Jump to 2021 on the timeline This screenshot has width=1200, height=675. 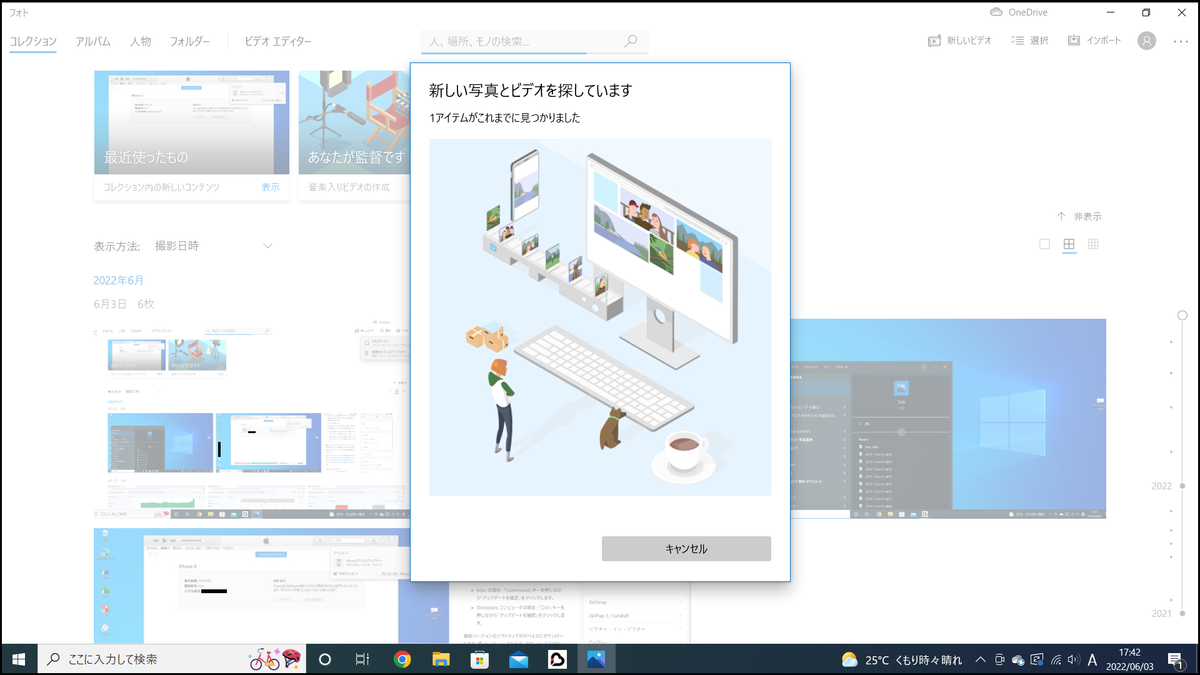click(1161, 613)
